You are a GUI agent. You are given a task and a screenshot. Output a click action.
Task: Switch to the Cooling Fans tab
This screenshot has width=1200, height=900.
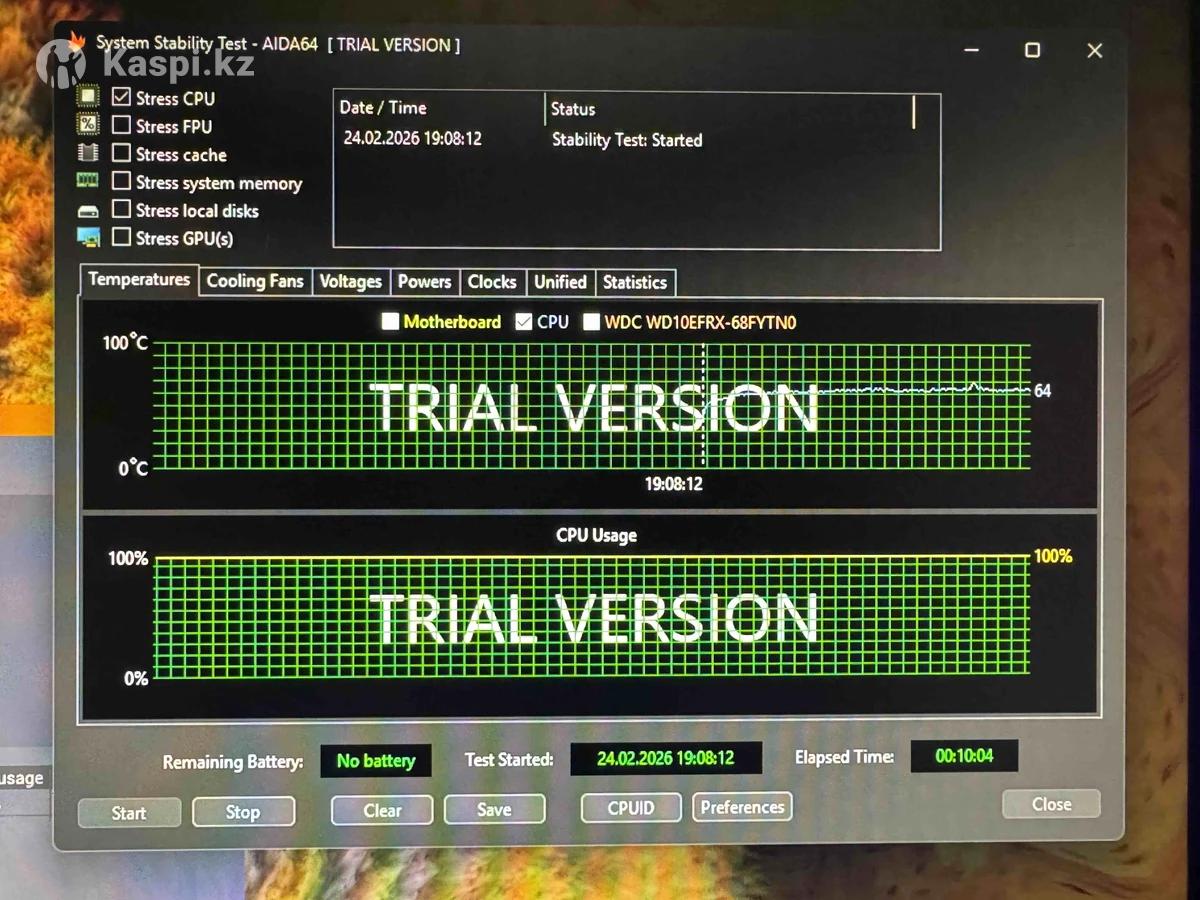point(255,282)
